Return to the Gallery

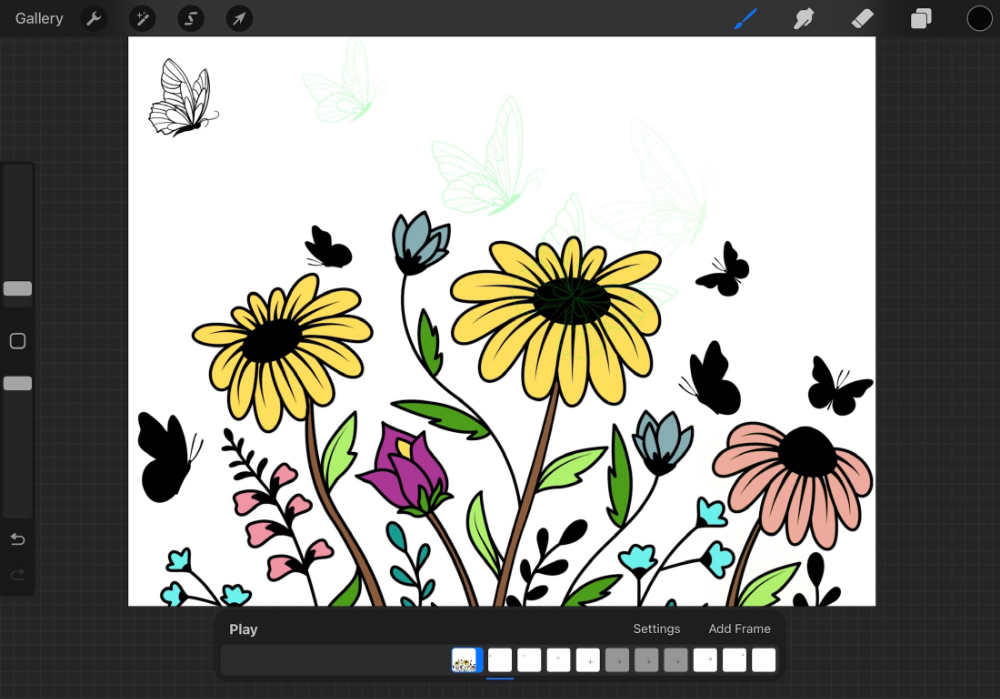tap(38, 18)
